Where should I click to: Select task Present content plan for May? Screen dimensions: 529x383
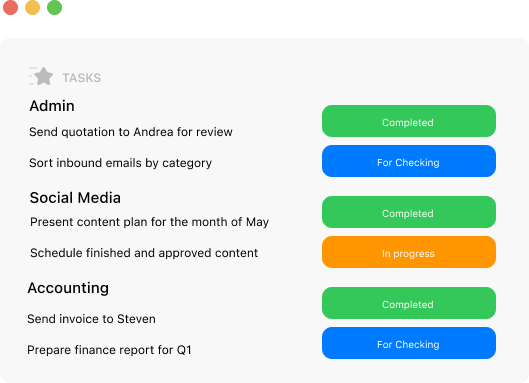pyautogui.click(x=149, y=222)
